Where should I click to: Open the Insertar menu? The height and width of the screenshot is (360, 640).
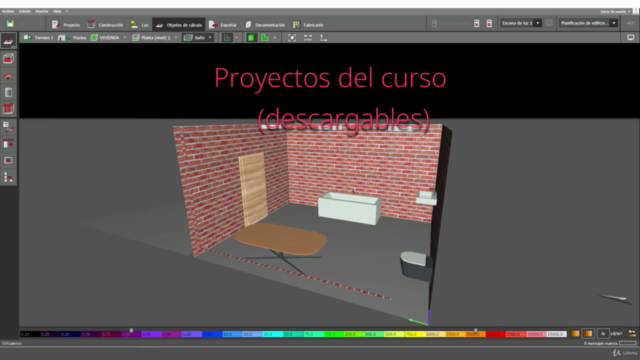42,11
